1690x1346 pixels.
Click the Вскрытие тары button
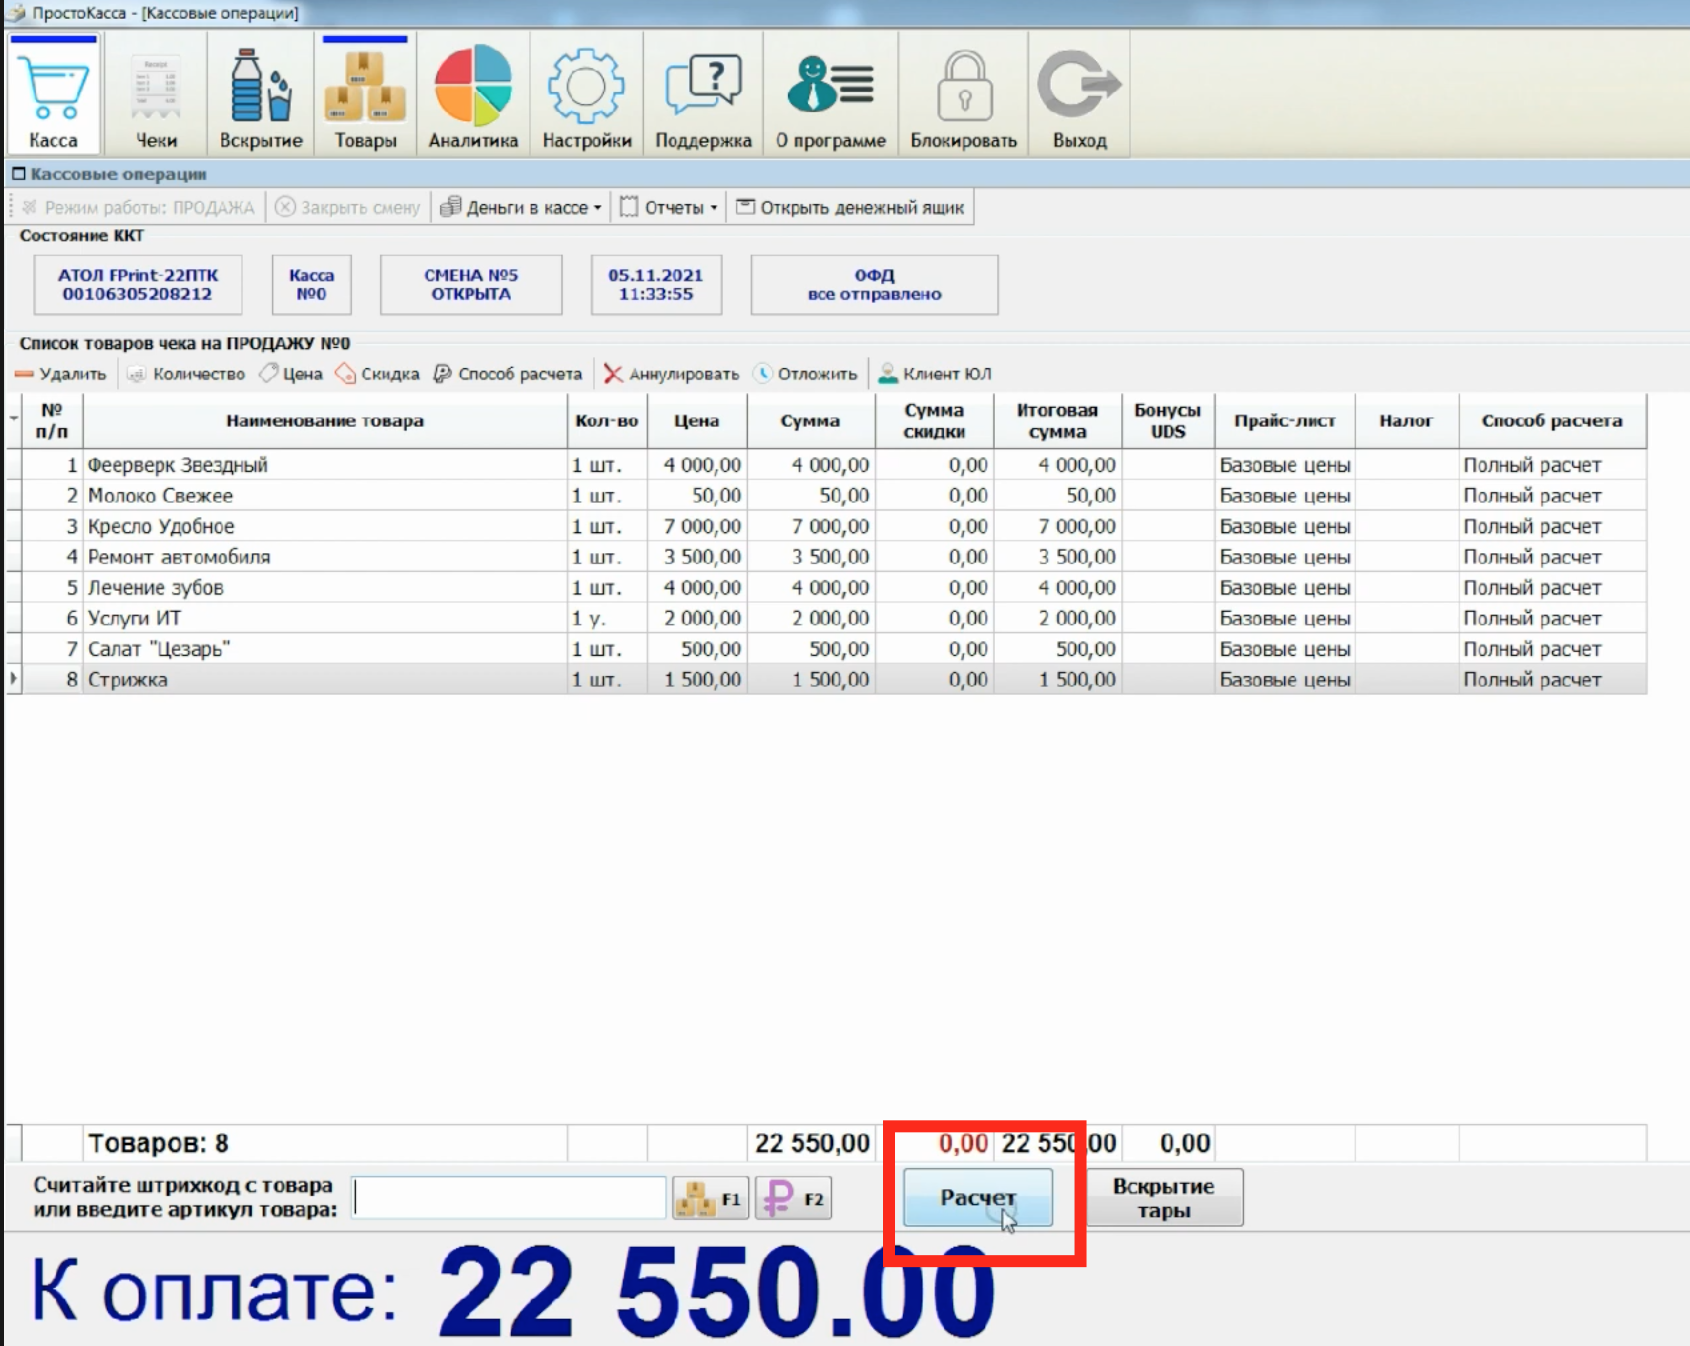coord(1164,1197)
